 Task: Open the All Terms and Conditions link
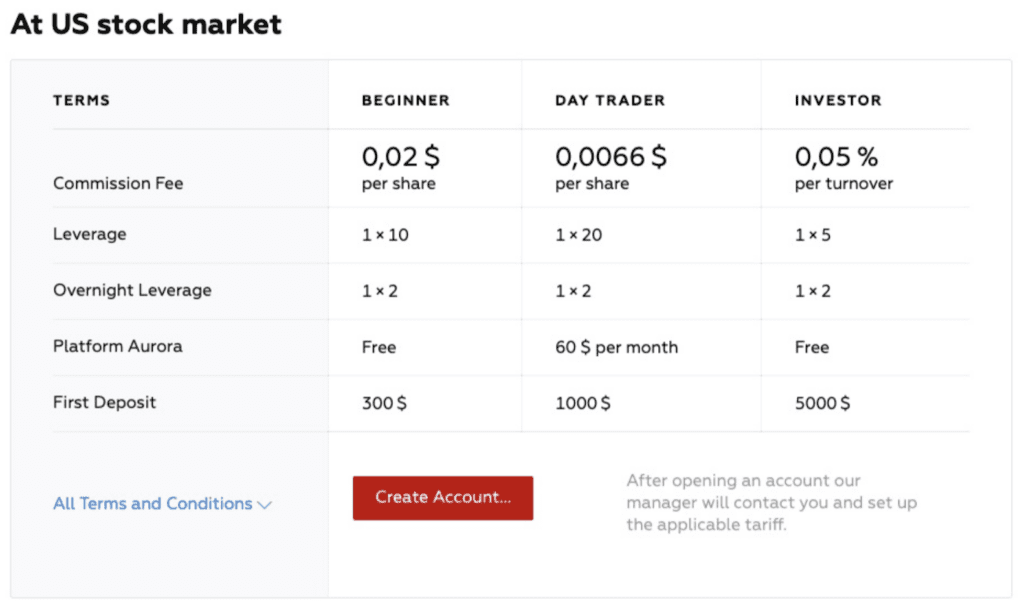[x=152, y=504]
